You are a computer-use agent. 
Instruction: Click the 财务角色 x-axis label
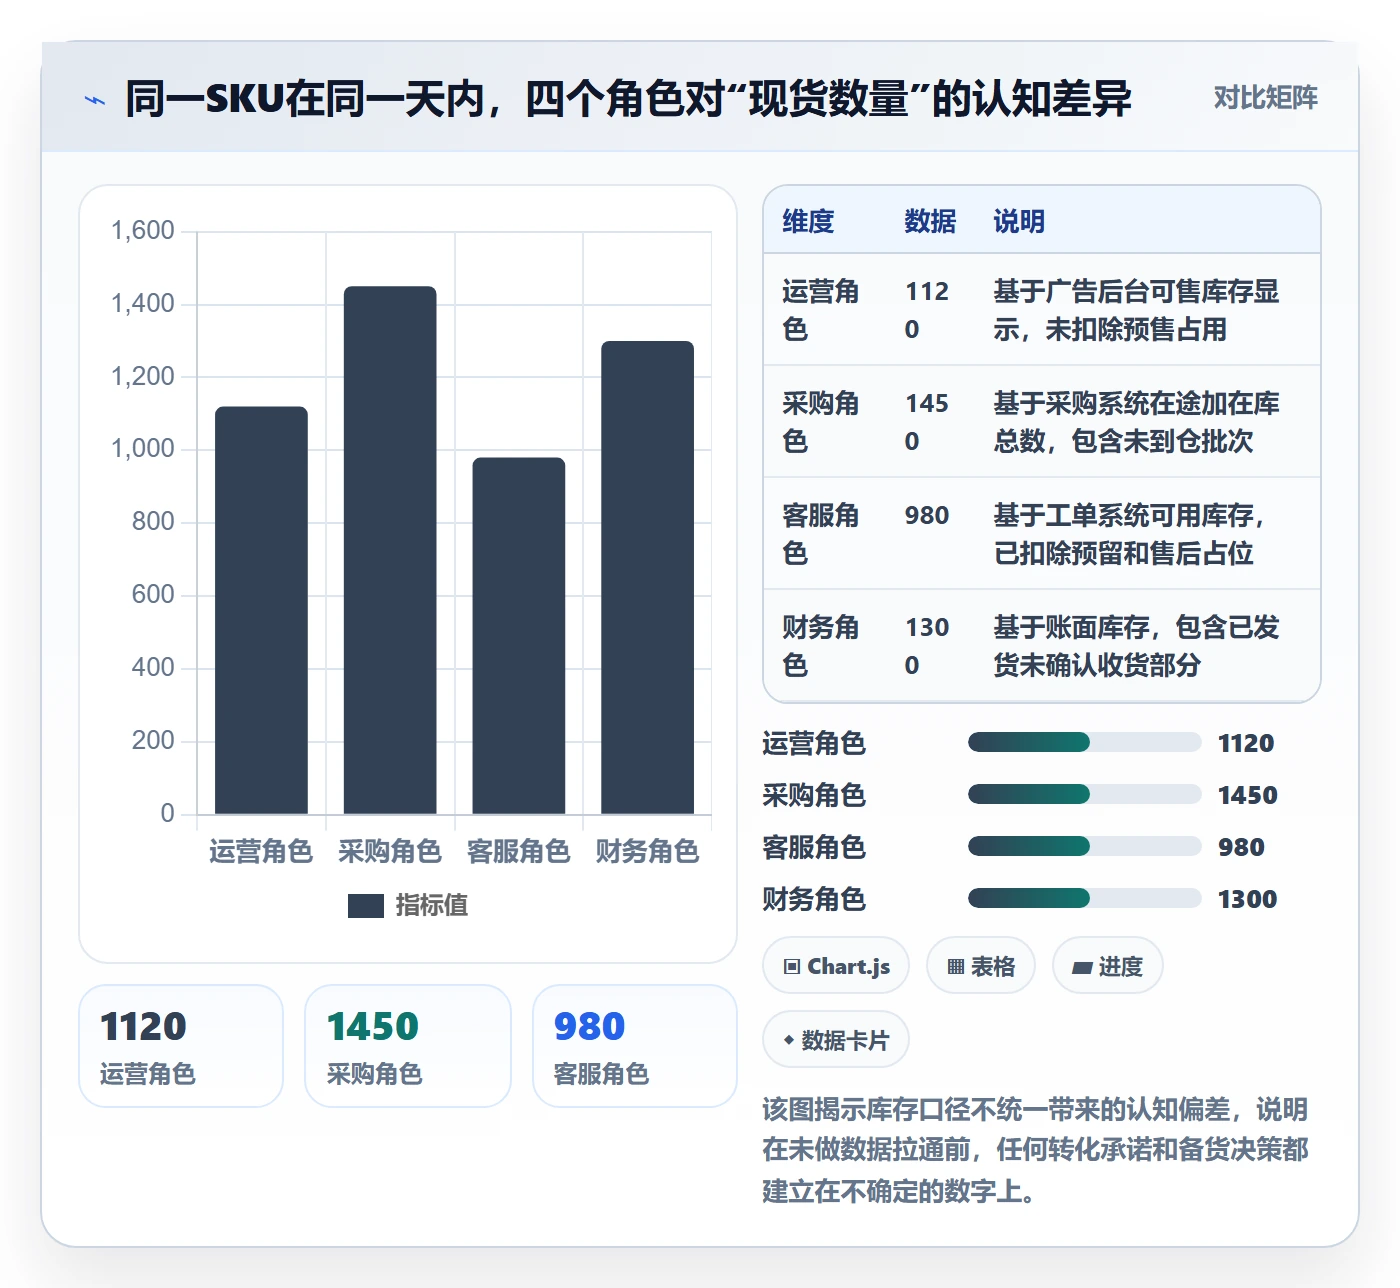click(647, 851)
